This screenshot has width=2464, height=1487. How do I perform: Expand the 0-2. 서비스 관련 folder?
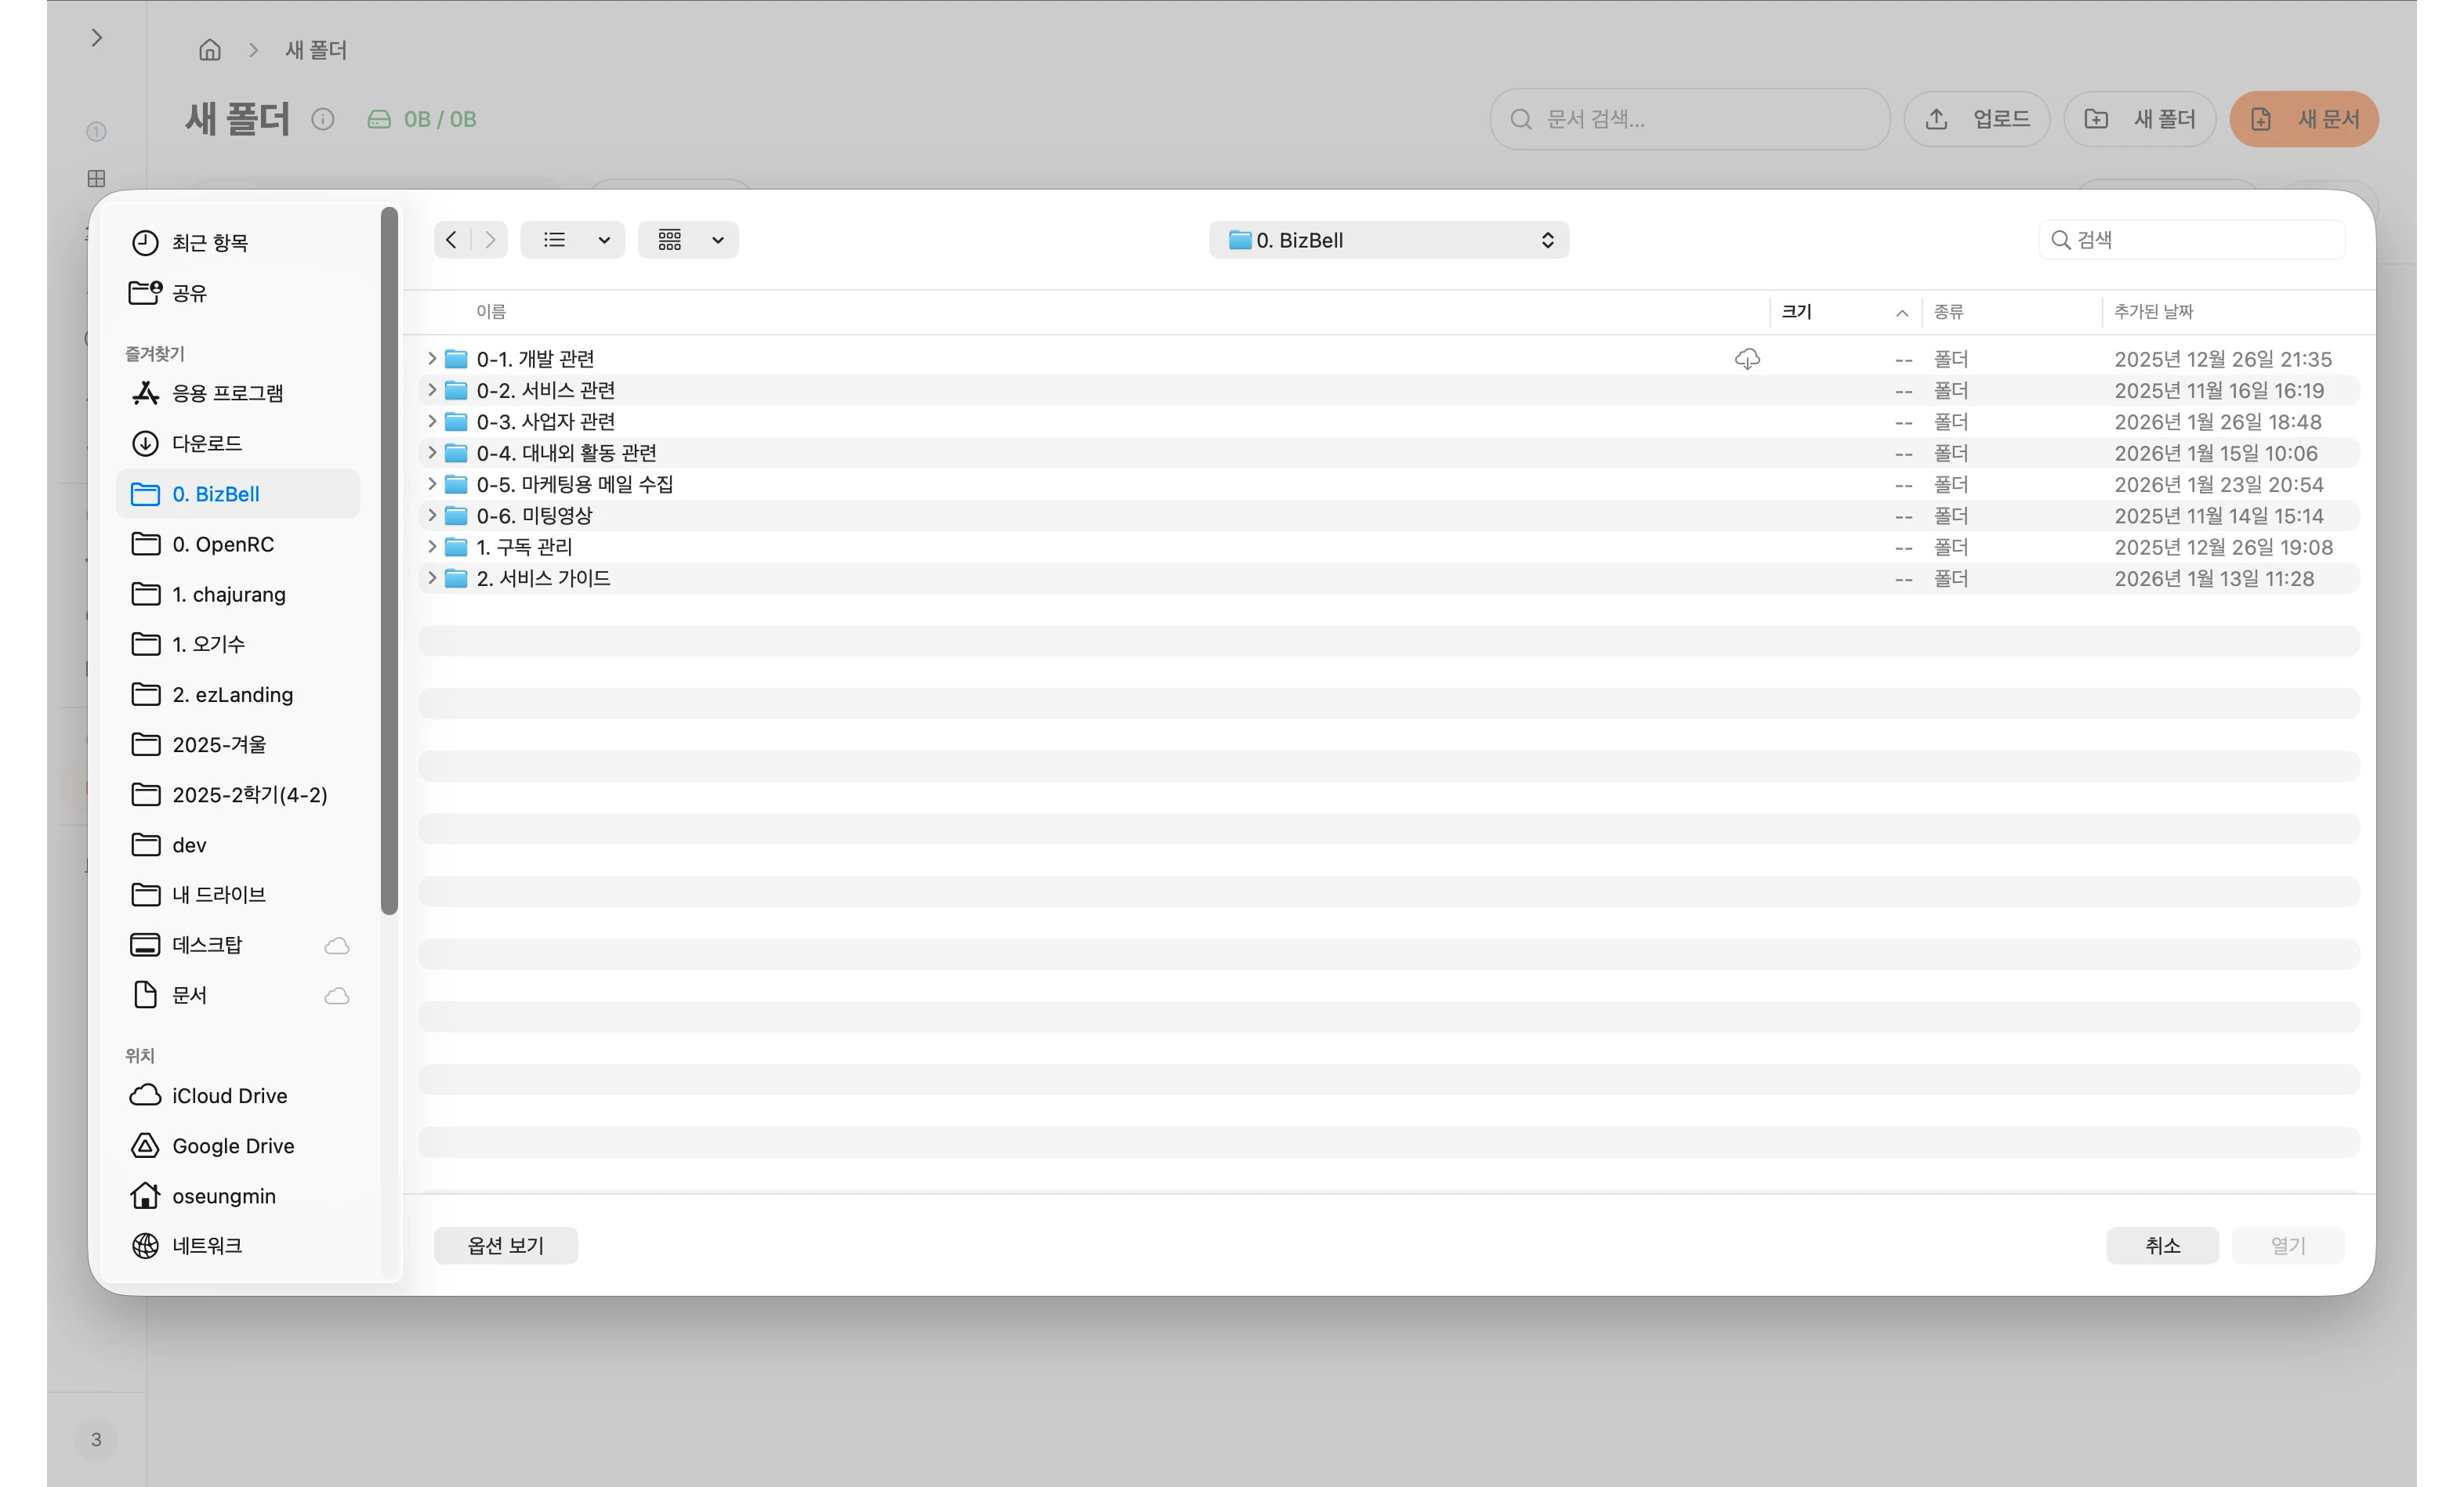(x=432, y=390)
